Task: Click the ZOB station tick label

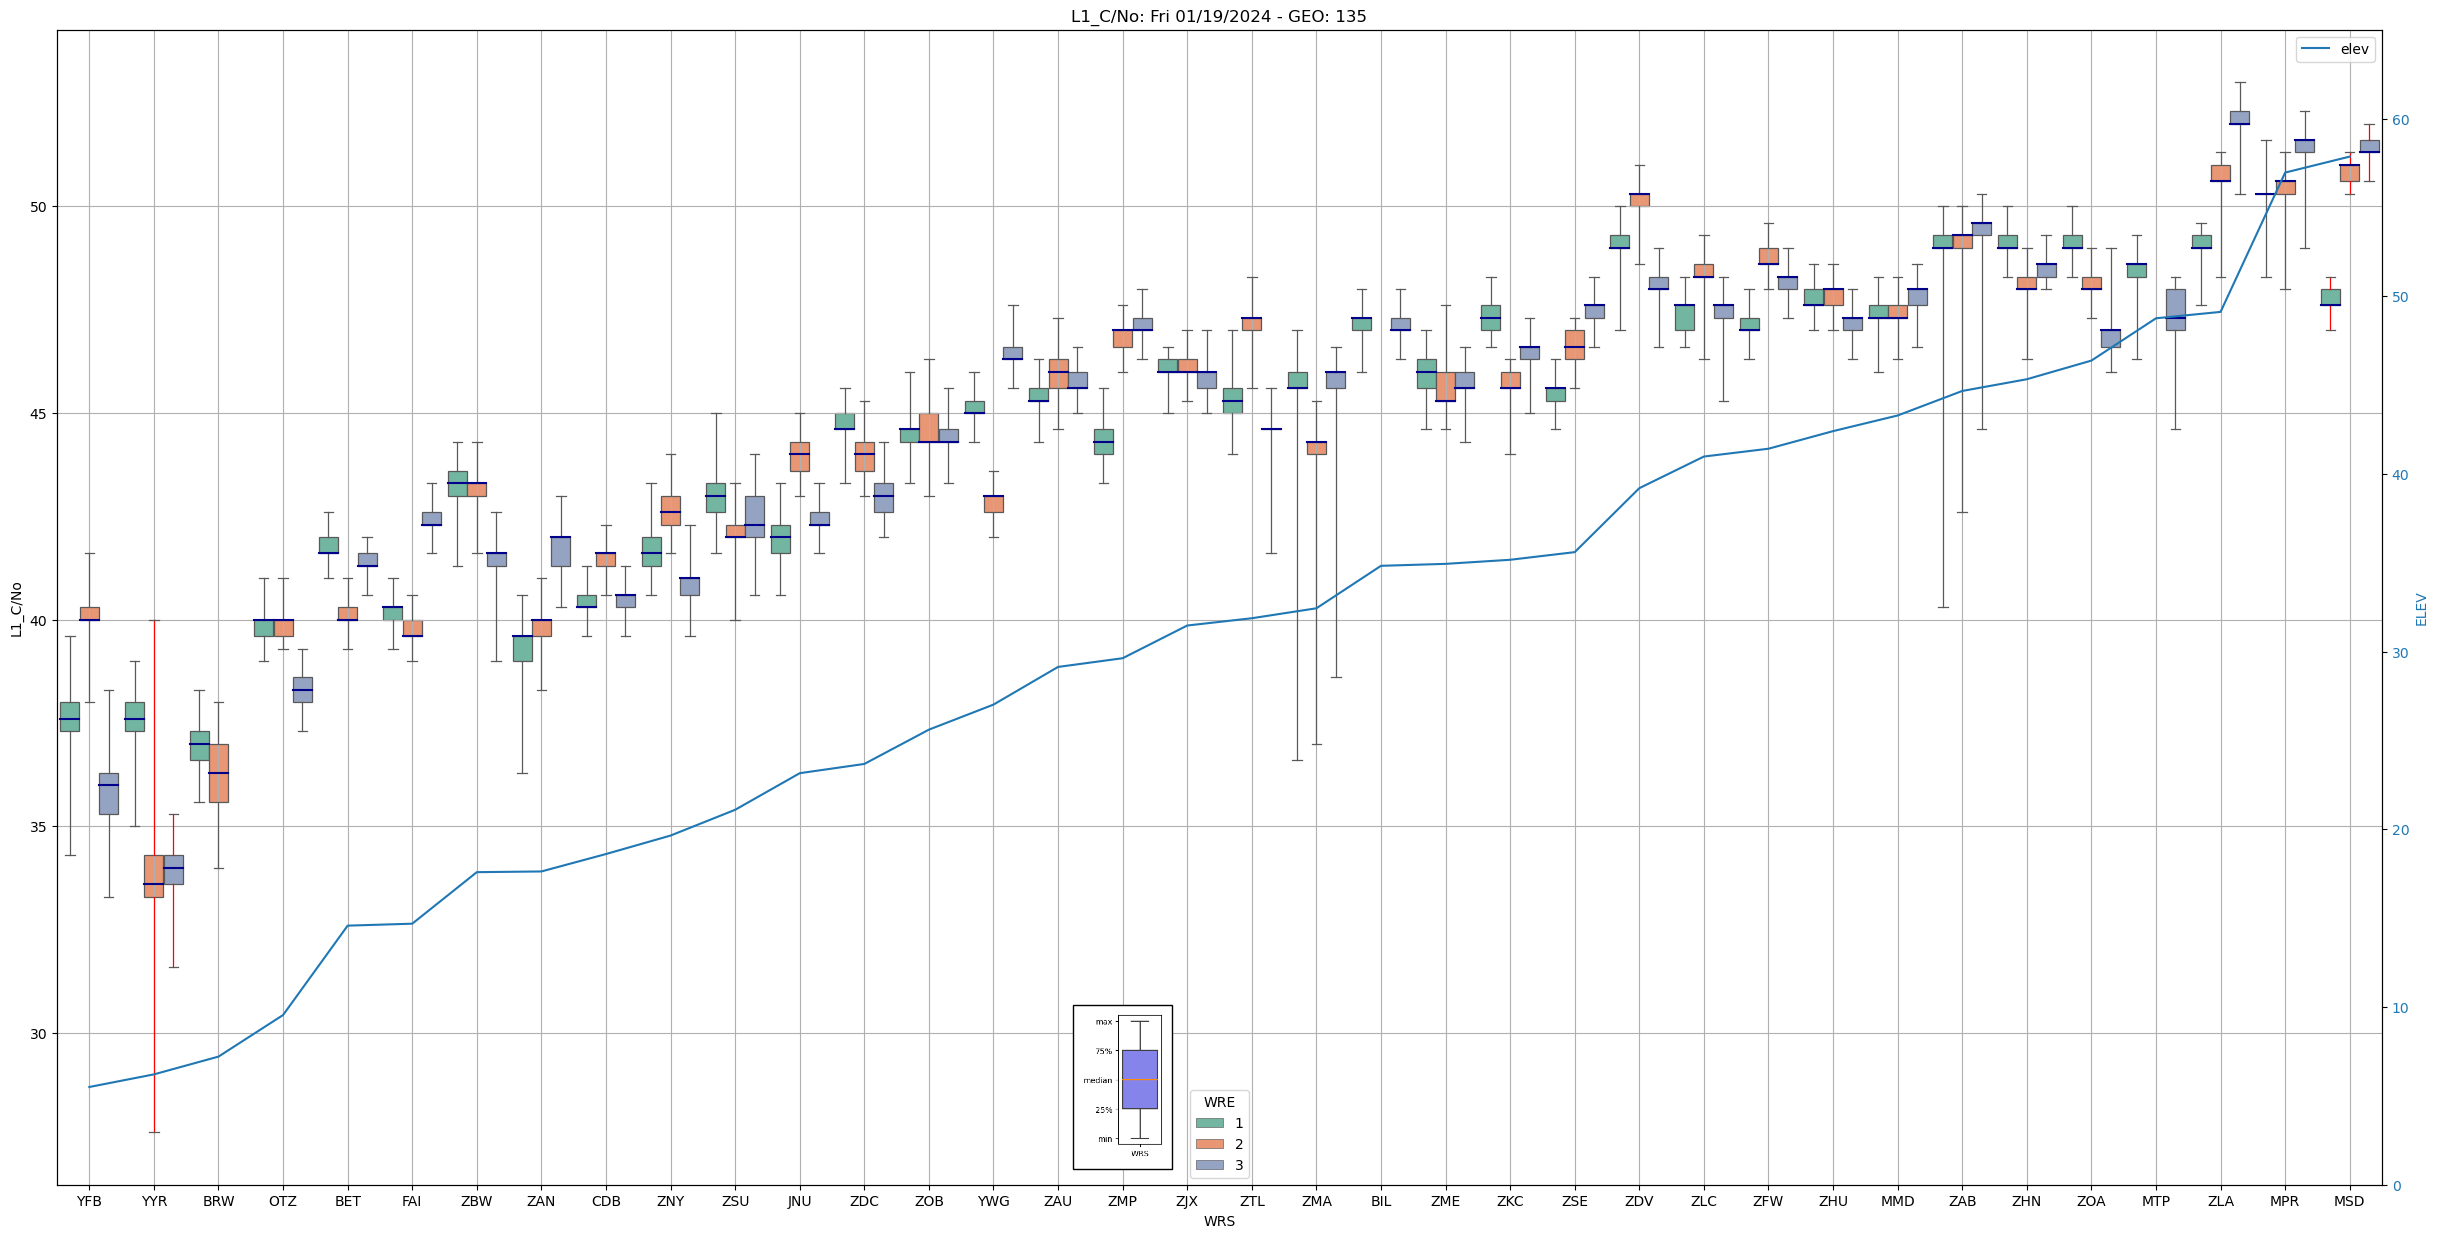Action: pos(929,1202)
